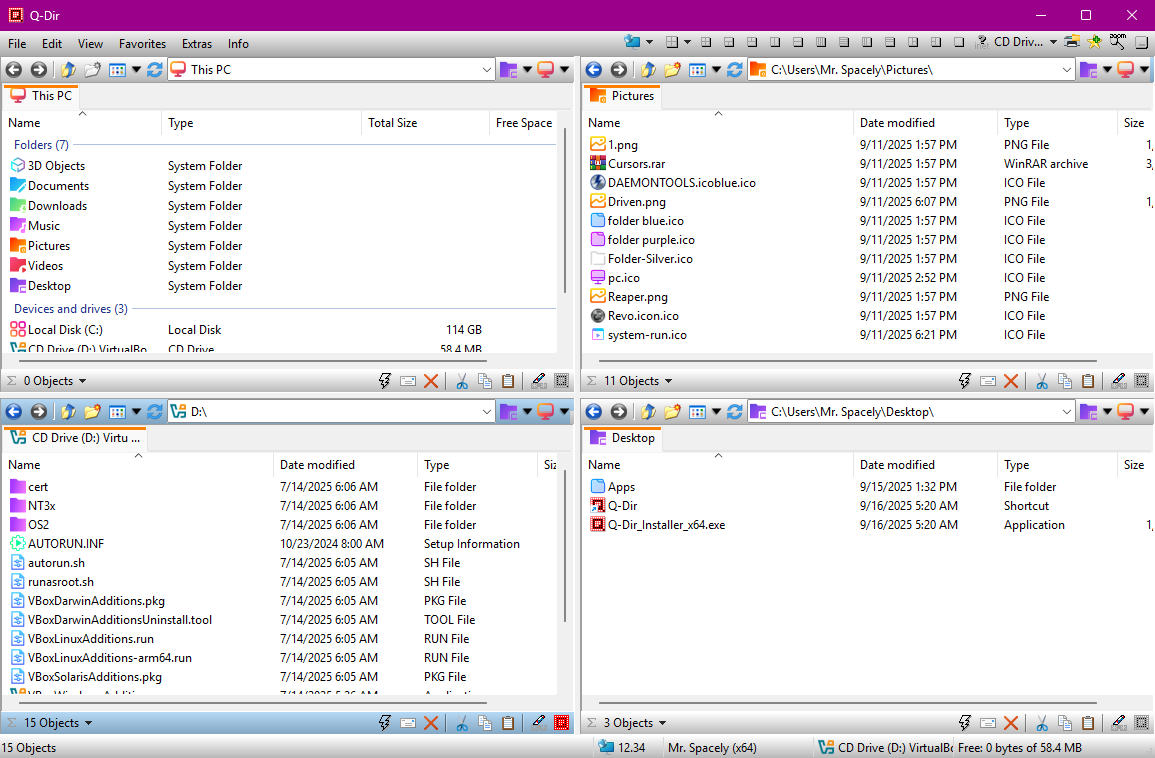Screen dimensions: 1155x758
Task: Click the sigma icon in Pictures status bar
Action: pos(591,381)
